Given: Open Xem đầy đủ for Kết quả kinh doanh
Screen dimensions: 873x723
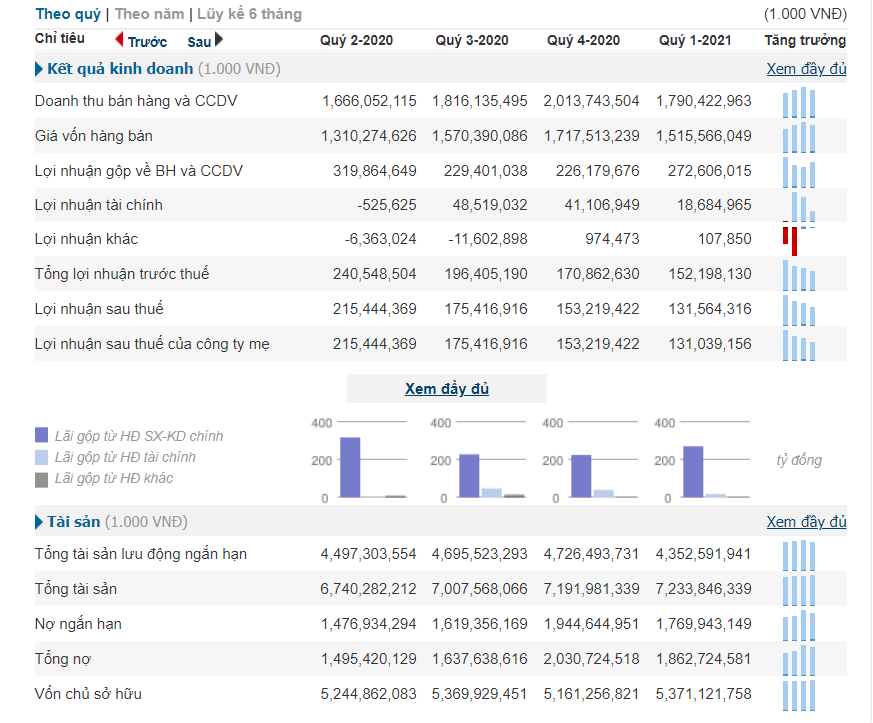Looking at the screenshot, I should pyautogui.click(x=806, y=68).
